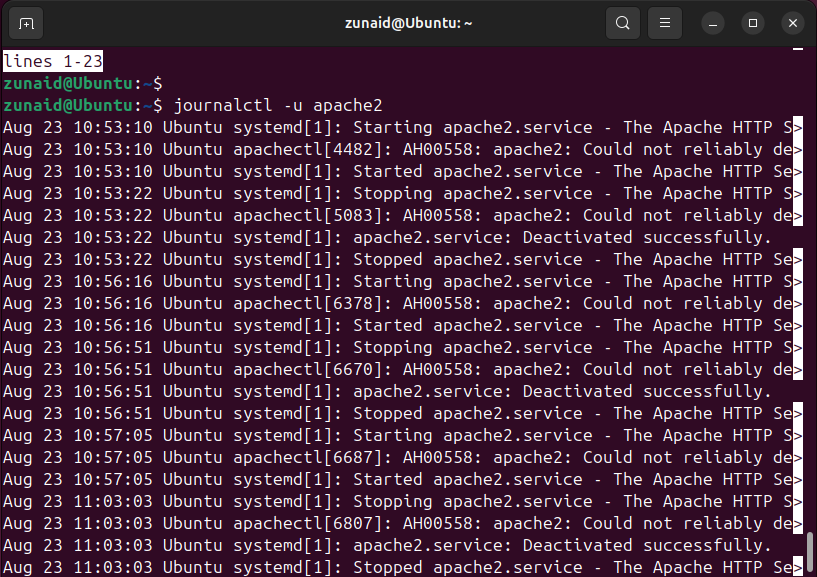817x577 pixels.
Task: Minimize the terminal window
Action: pyautogui.click(x=713, y=23)
